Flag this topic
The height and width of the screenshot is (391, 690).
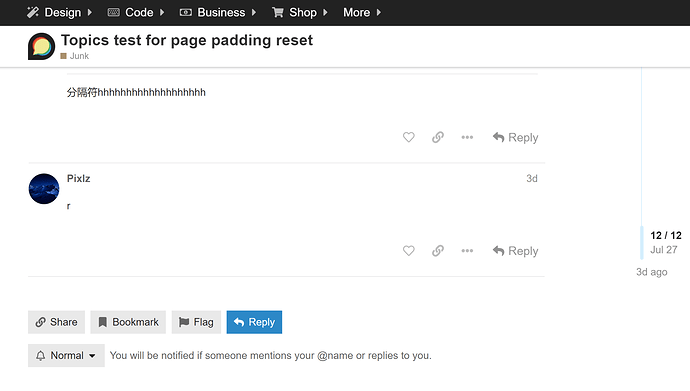click(196, 322)
